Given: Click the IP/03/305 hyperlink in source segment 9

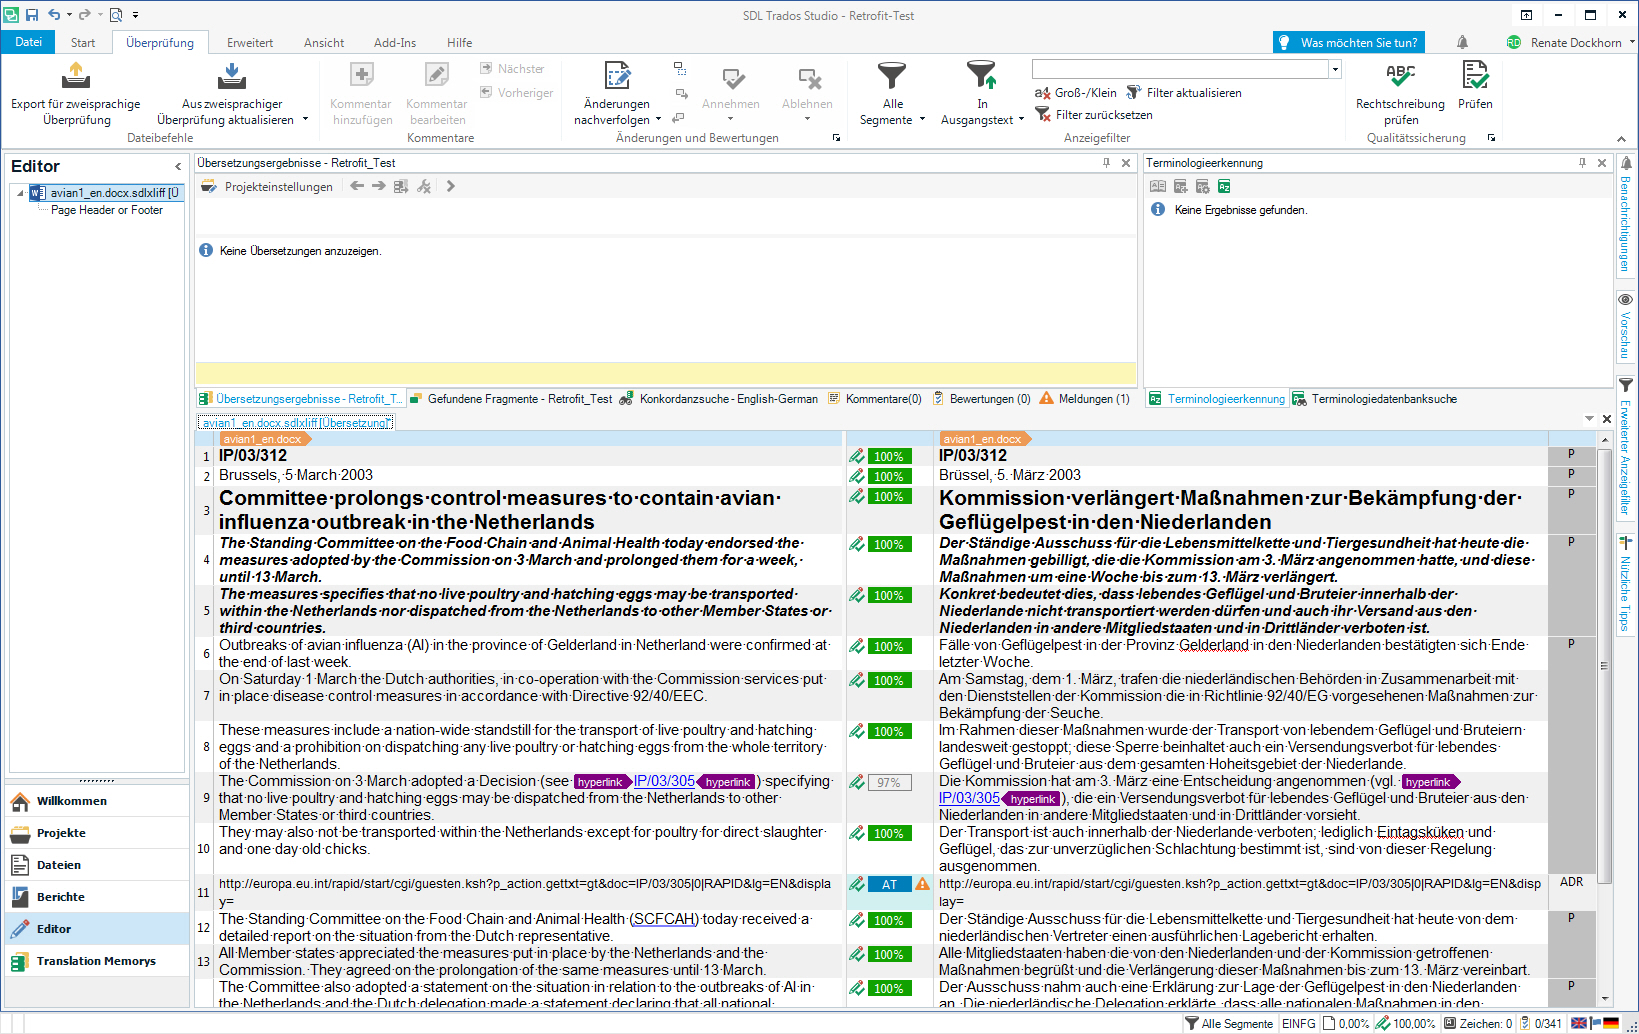Looking at the screenshot, I should coord(664,781).
